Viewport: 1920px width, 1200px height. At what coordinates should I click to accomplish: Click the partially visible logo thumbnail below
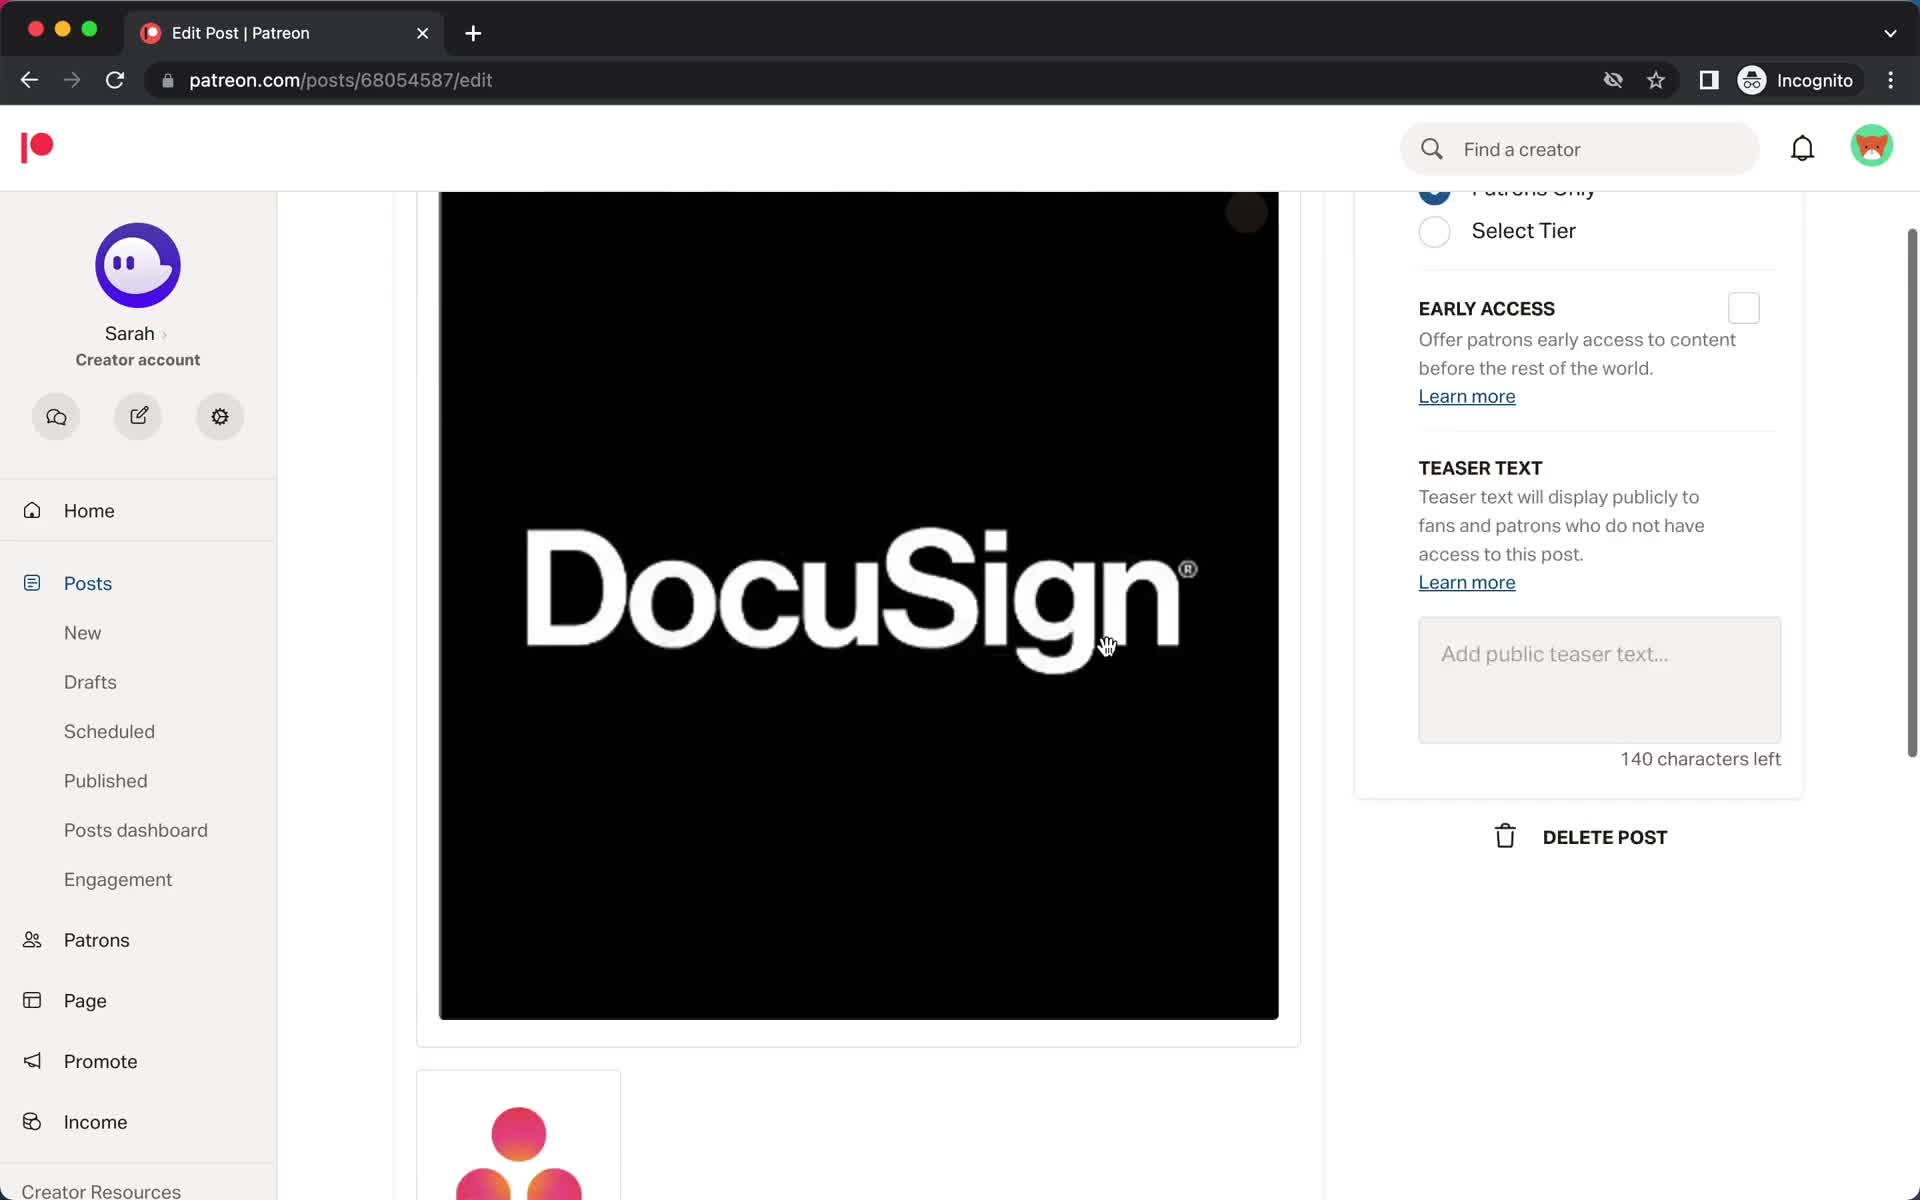point(518,1147)
